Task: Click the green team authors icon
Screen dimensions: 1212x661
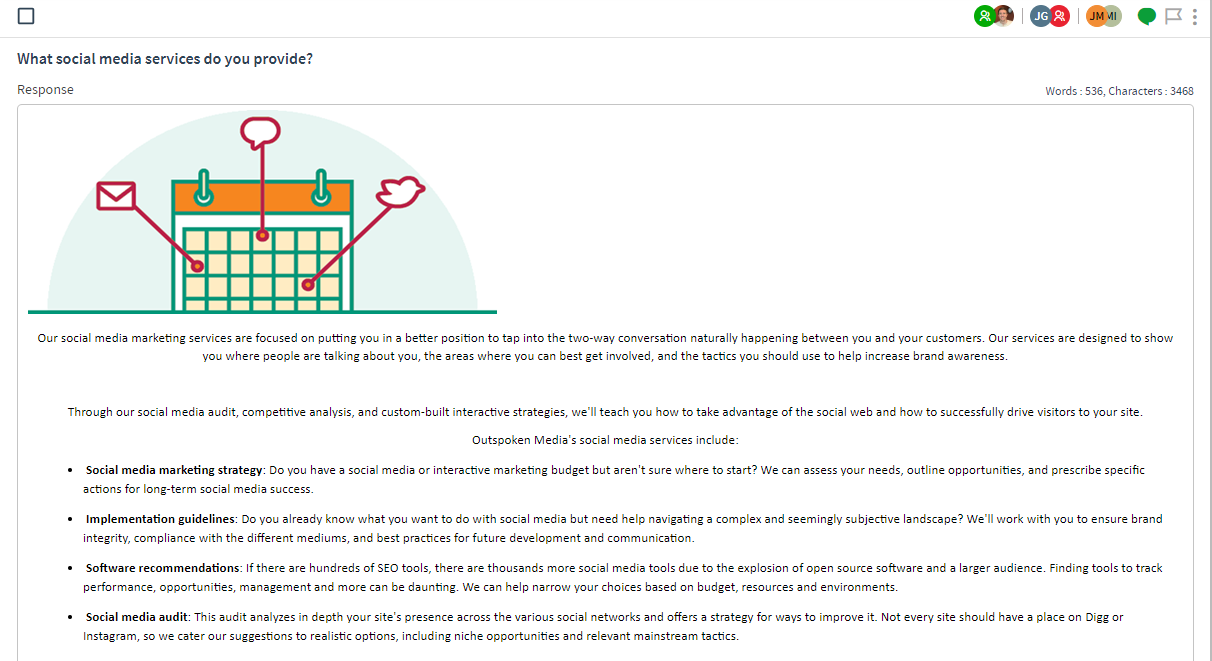Action: coord(984,16)
